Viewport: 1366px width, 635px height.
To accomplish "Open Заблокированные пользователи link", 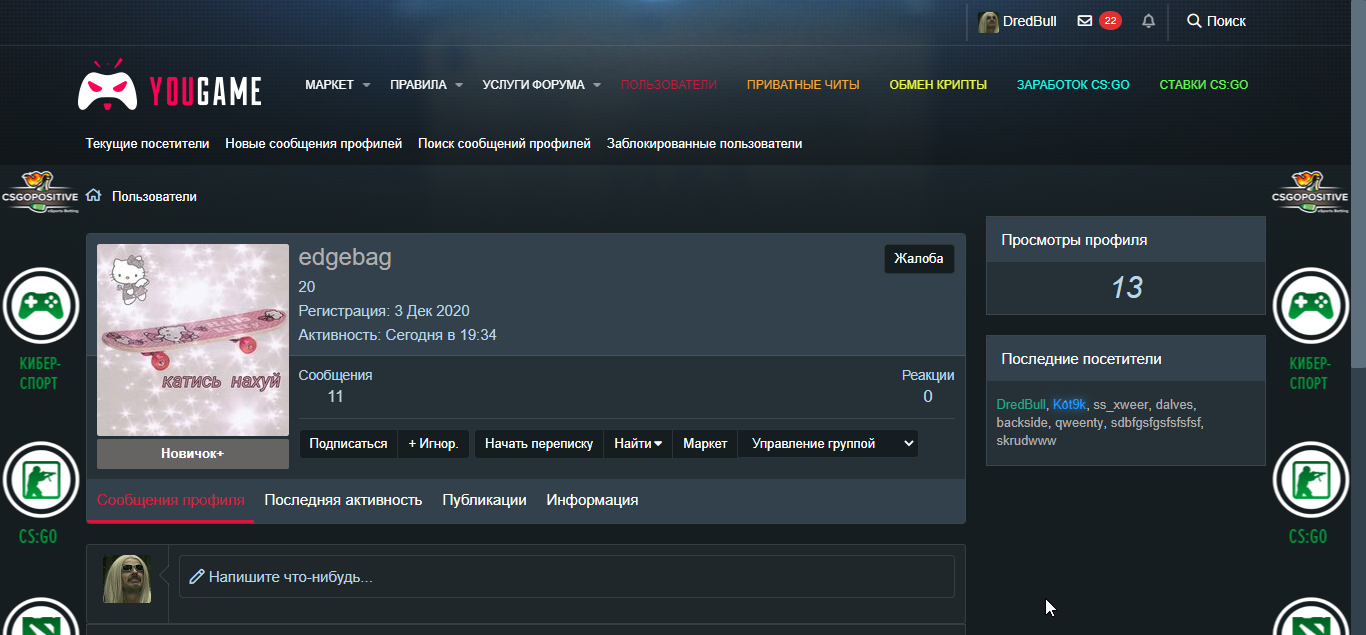I will tap(705, 143).
